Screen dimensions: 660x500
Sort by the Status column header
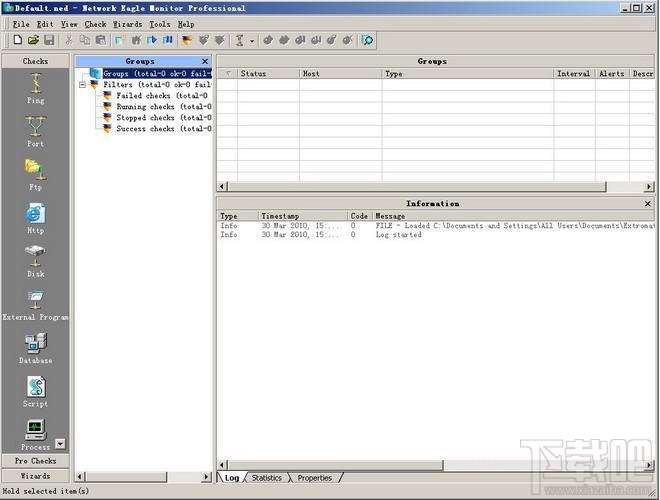coord(268,74)
